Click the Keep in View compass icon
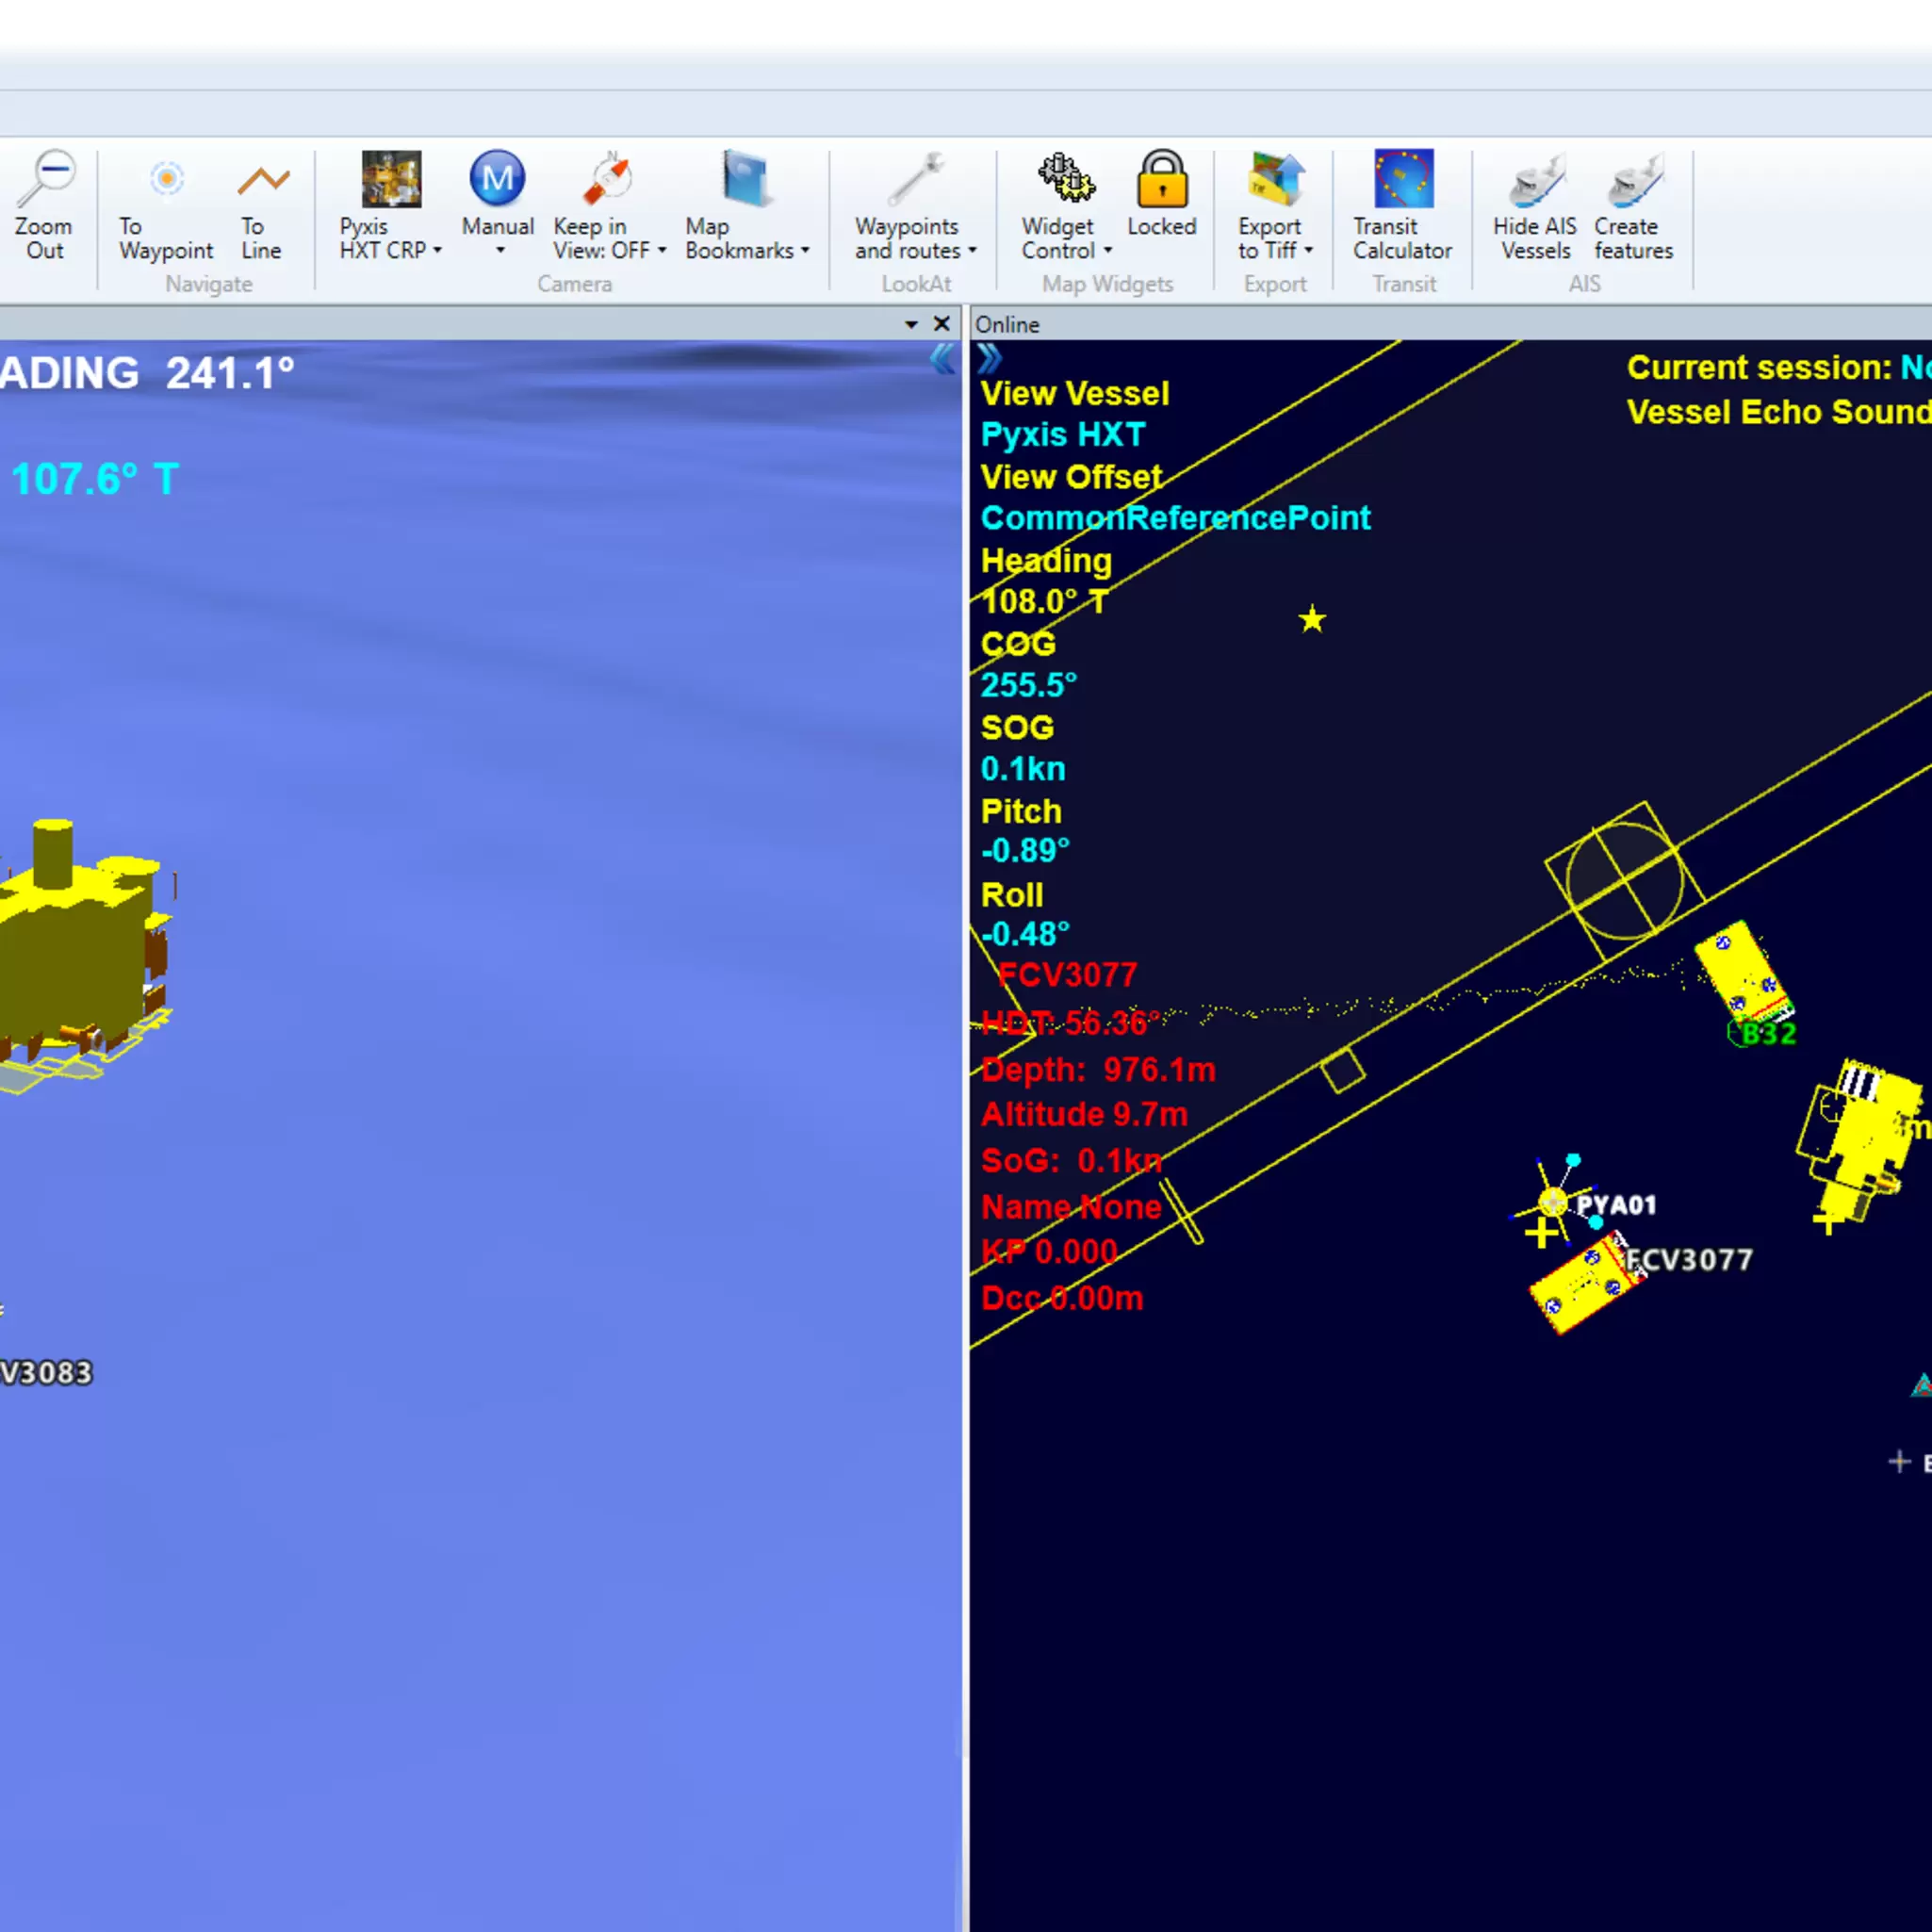 (609, 179)
